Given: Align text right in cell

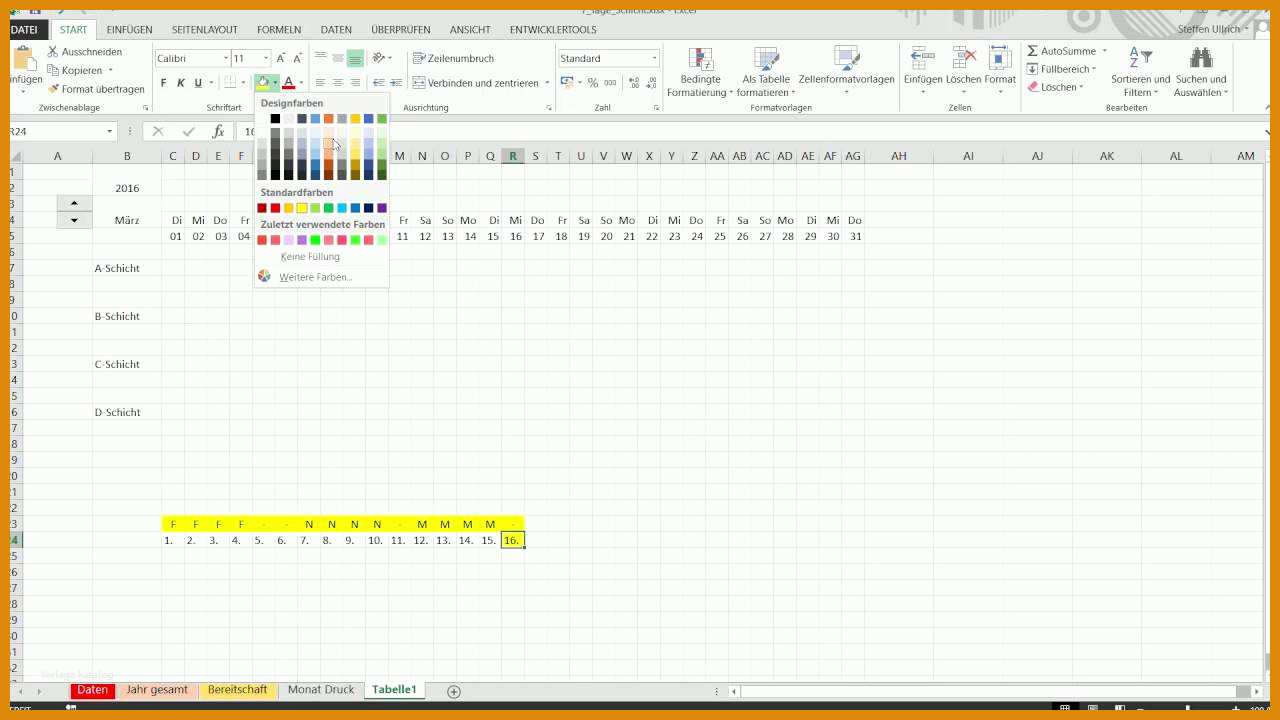Looking at the screenshot, I should [x=355, y=83].
